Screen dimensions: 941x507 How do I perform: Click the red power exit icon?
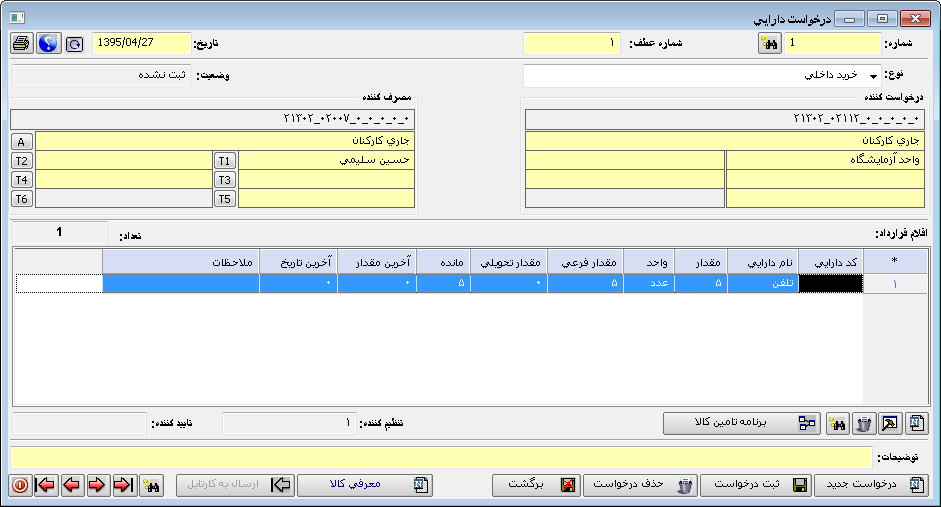point(20,485)
